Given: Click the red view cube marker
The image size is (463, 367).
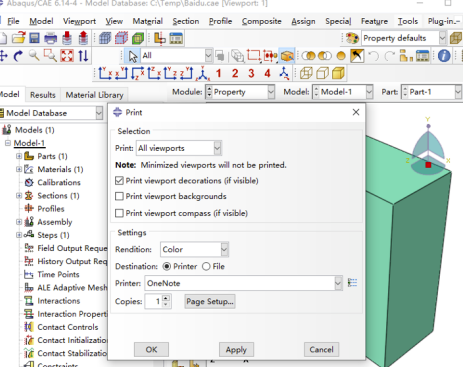Looking at the screenshot, I should point(428,165).
